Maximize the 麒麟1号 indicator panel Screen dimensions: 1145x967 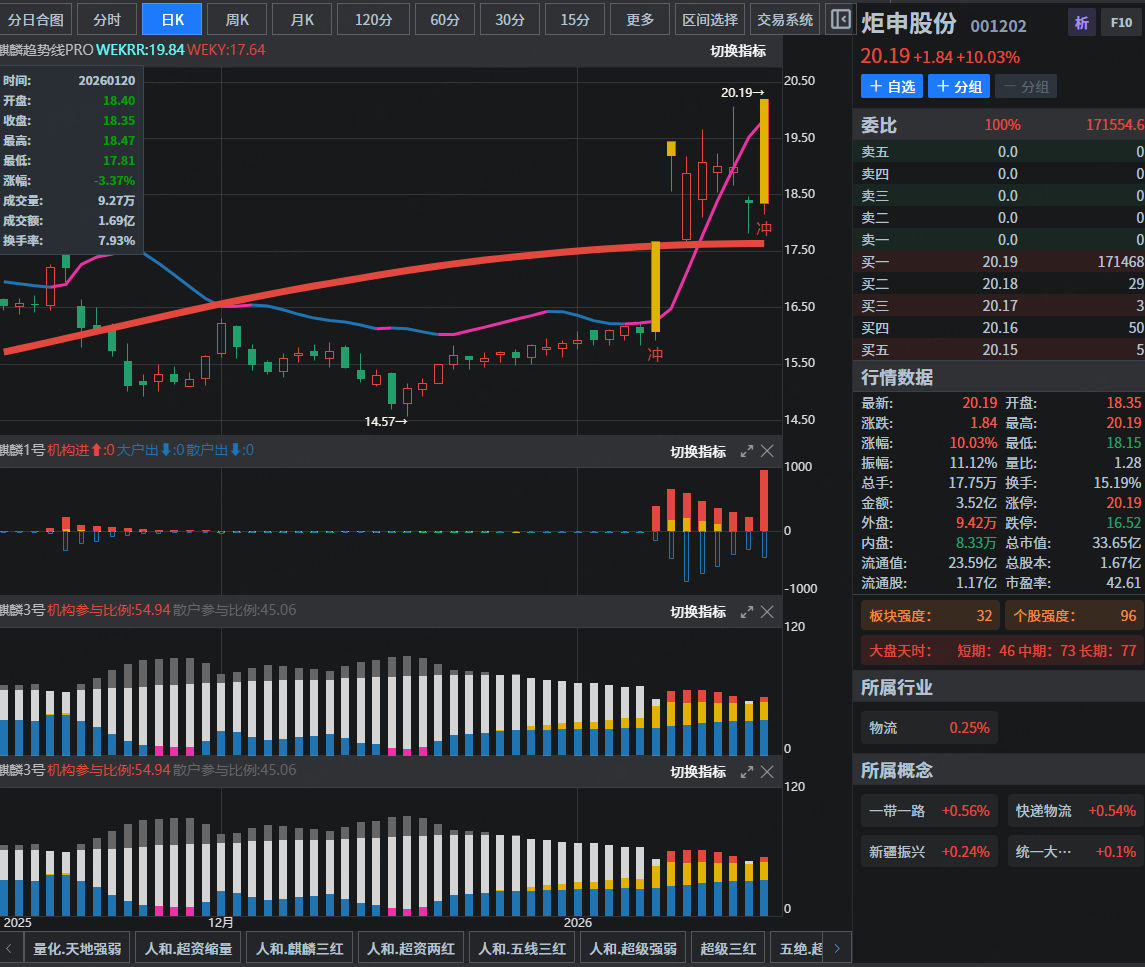pos(746,451)
